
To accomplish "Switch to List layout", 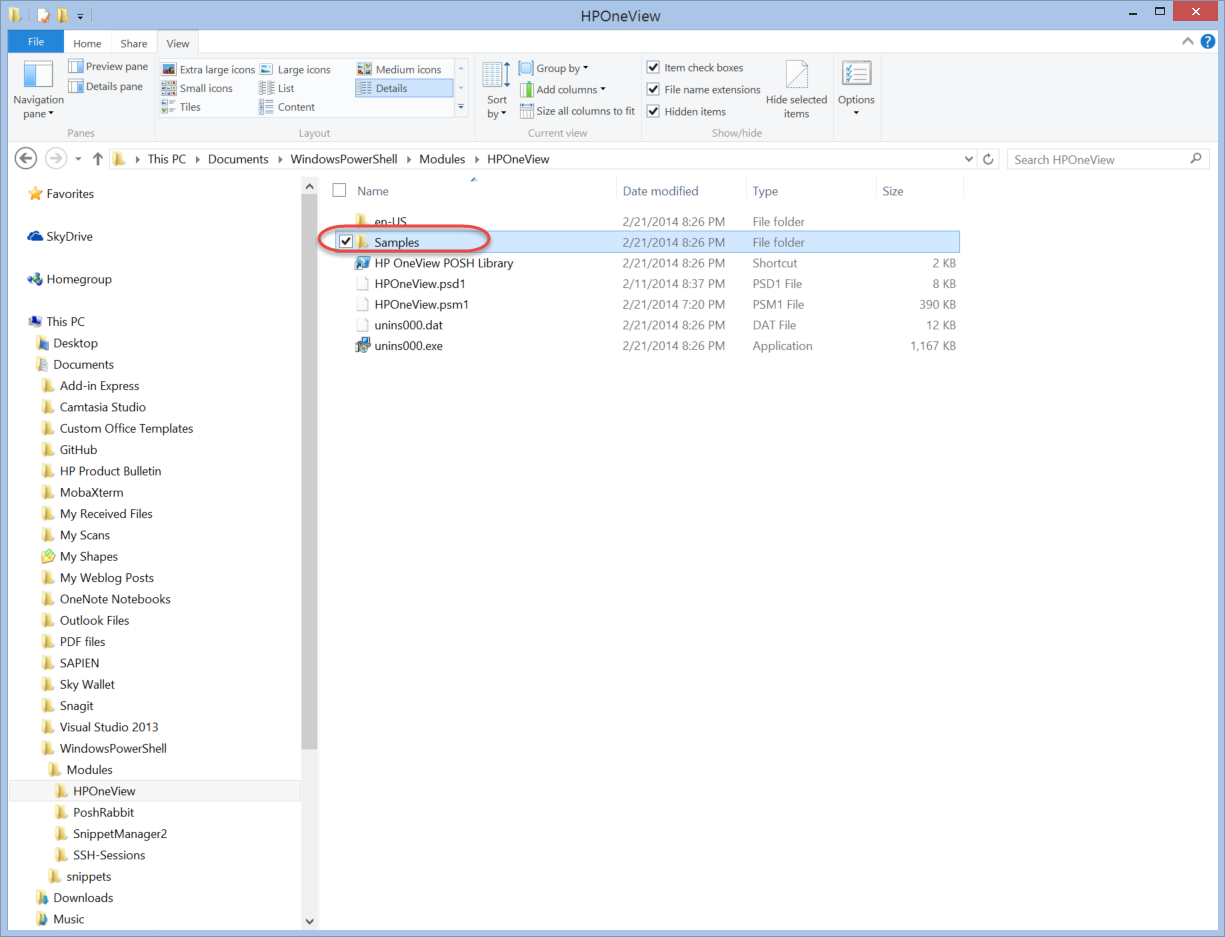I will click(277, 88).
